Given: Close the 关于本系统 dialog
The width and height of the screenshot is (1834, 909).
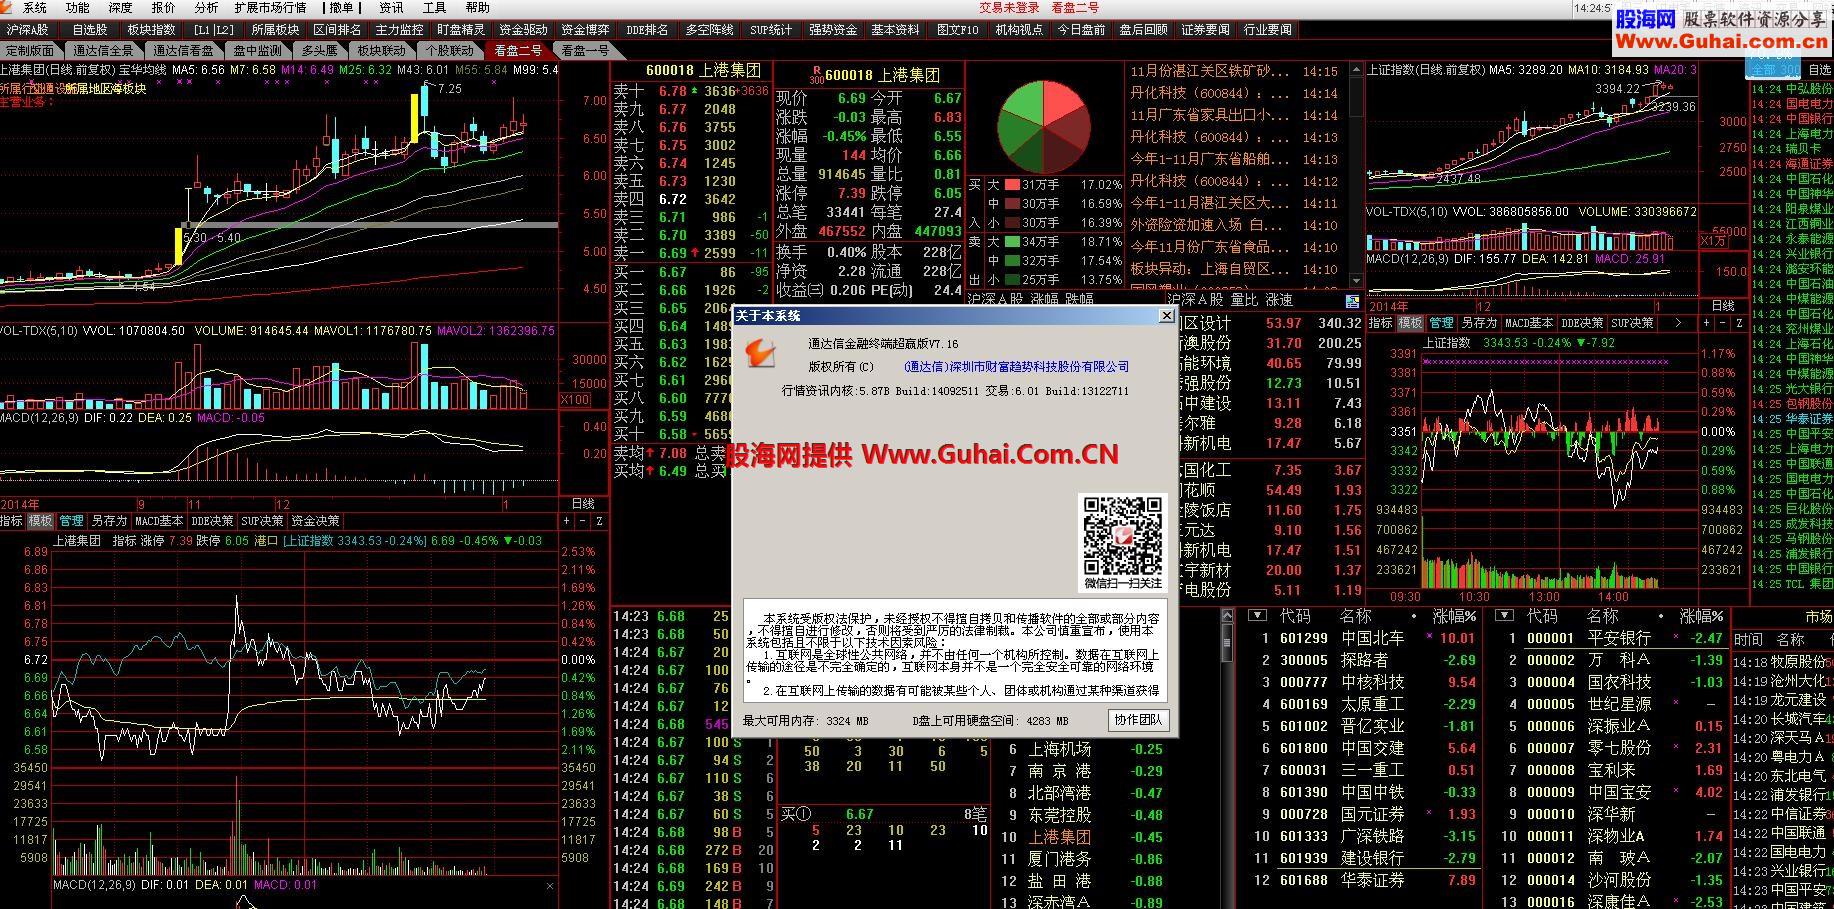Looking at the screenshot, I should (x=1166, y=316).
